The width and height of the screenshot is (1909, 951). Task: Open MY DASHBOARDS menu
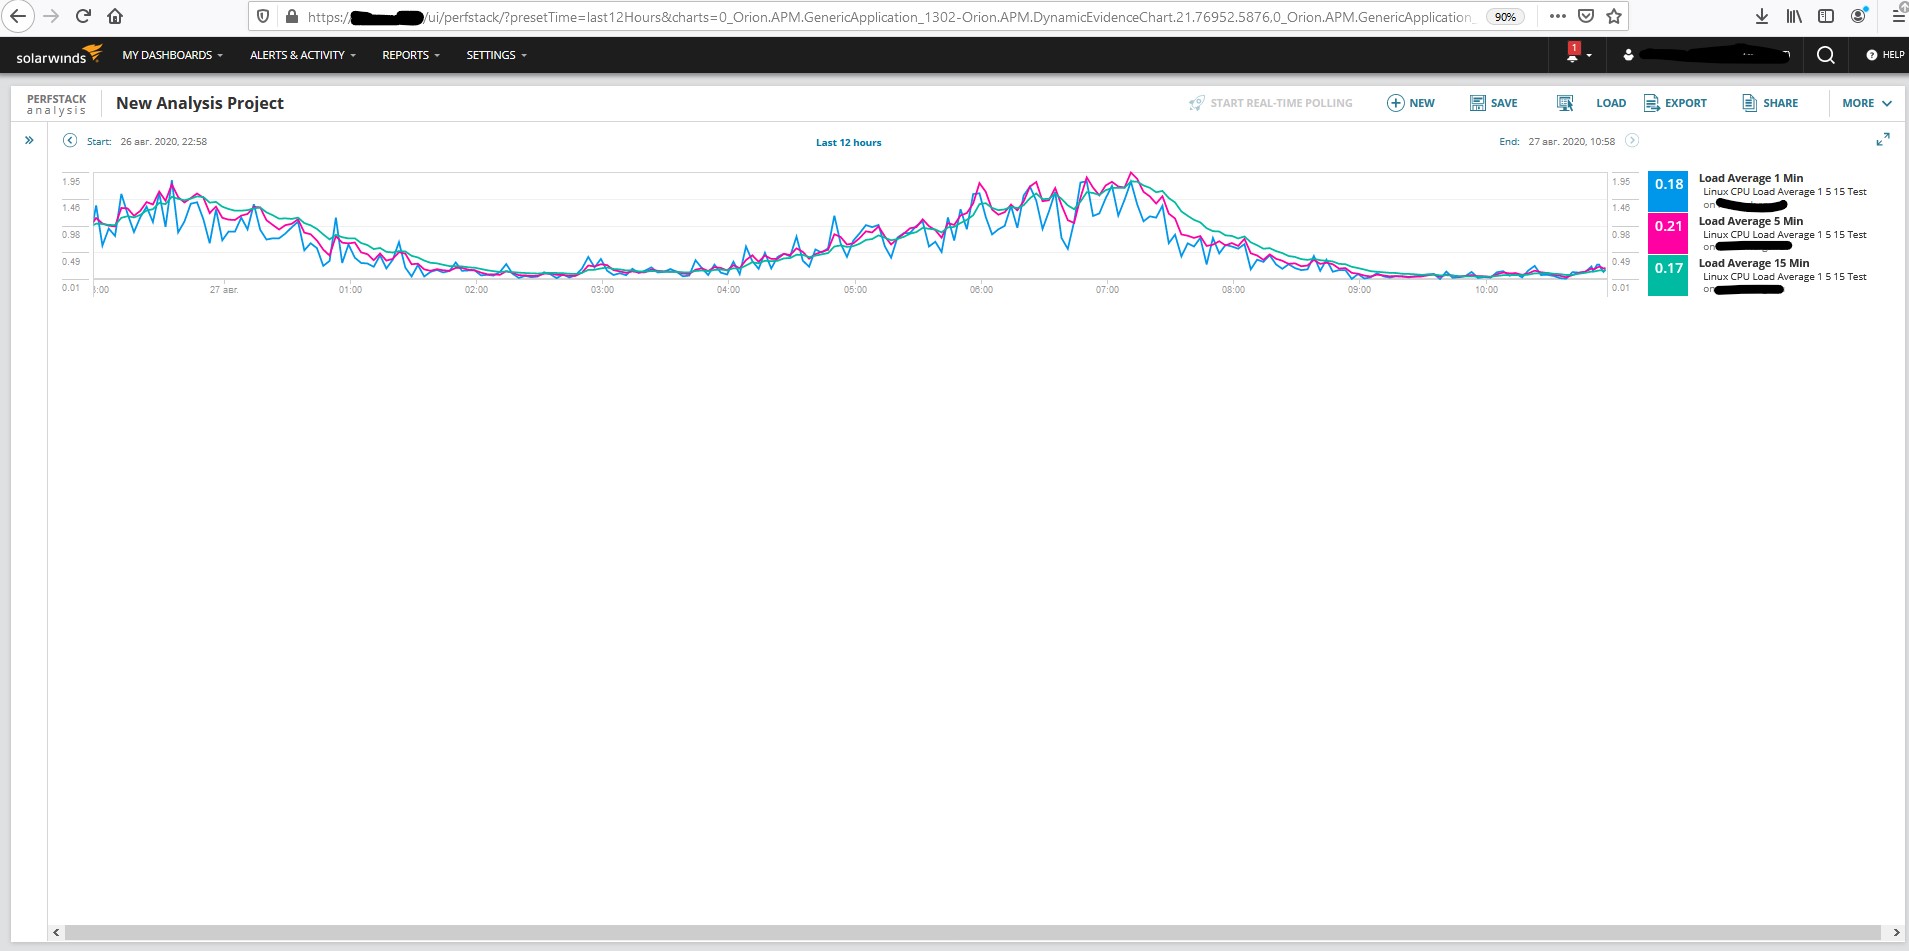coord(172,55)
